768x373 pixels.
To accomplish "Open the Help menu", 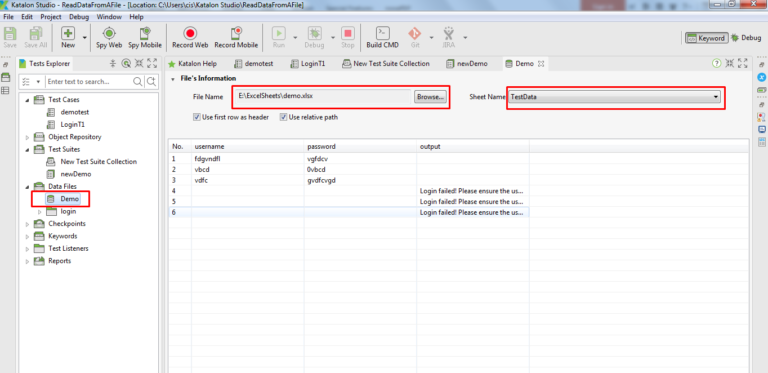I will tap(137, 17).
